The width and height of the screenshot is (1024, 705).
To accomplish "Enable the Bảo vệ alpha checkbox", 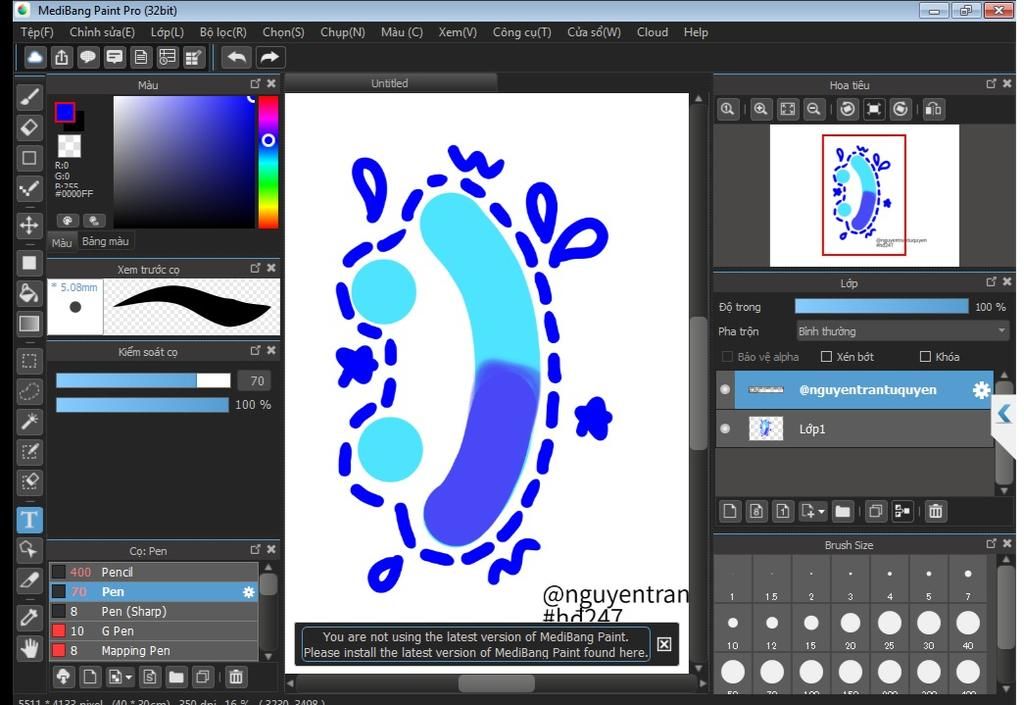I will tap(727, 356).
